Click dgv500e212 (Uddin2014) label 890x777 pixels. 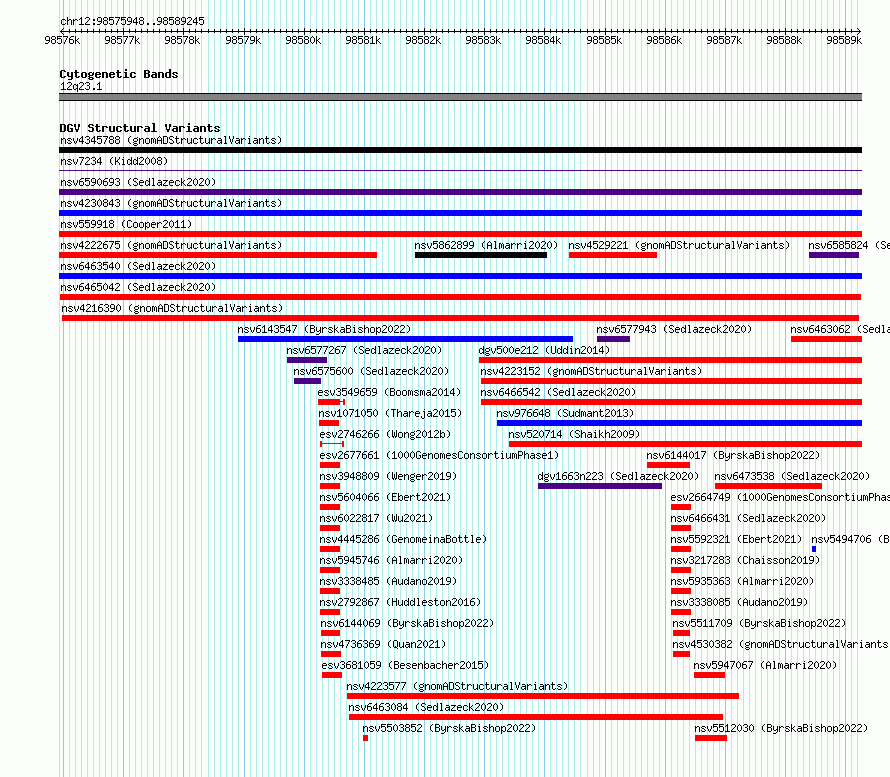[544, 350]
